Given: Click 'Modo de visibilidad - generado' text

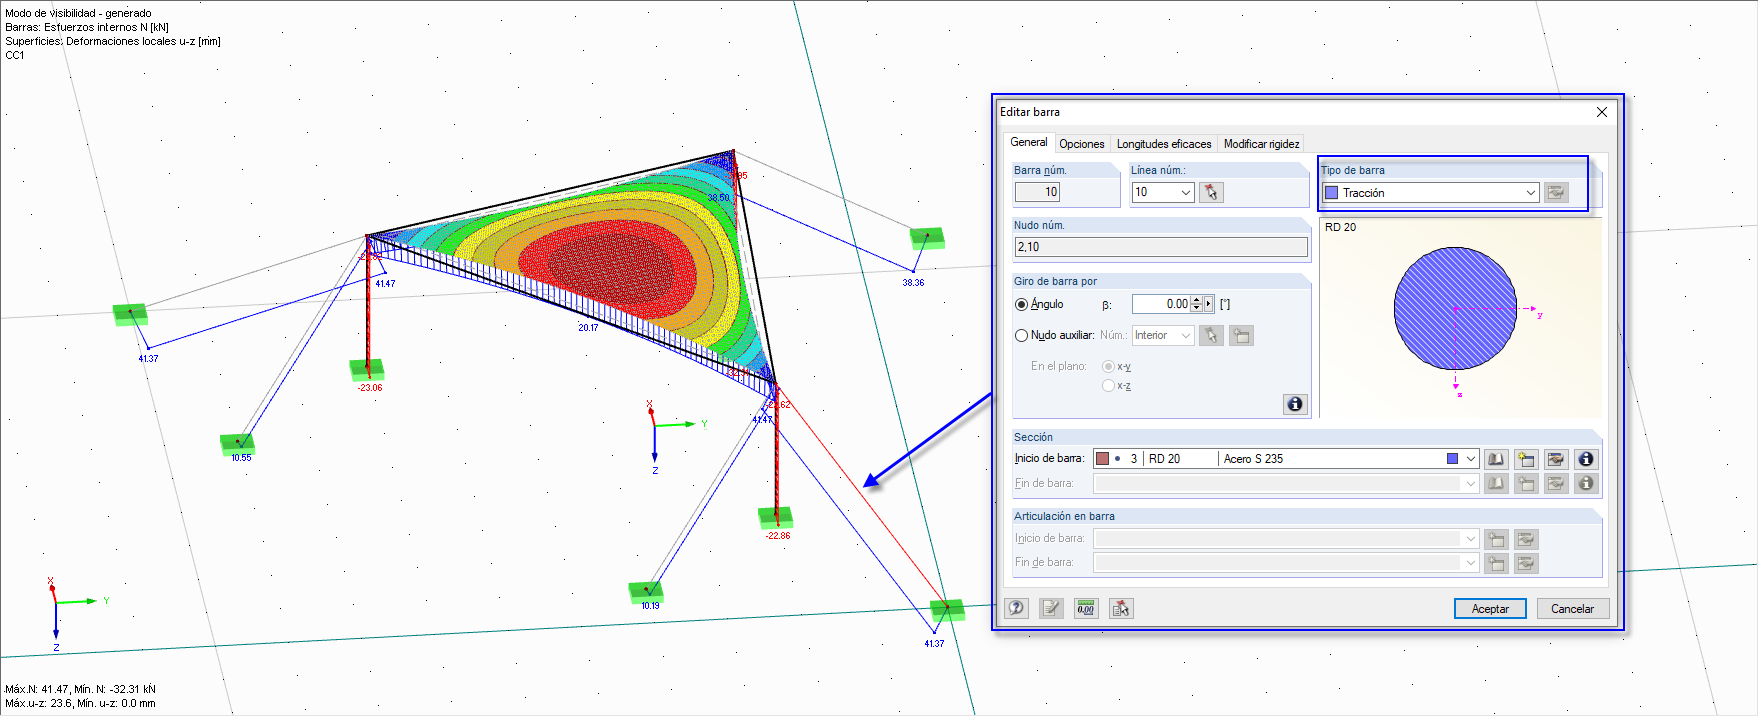Looking at the screenshot, I should [78, 13].
